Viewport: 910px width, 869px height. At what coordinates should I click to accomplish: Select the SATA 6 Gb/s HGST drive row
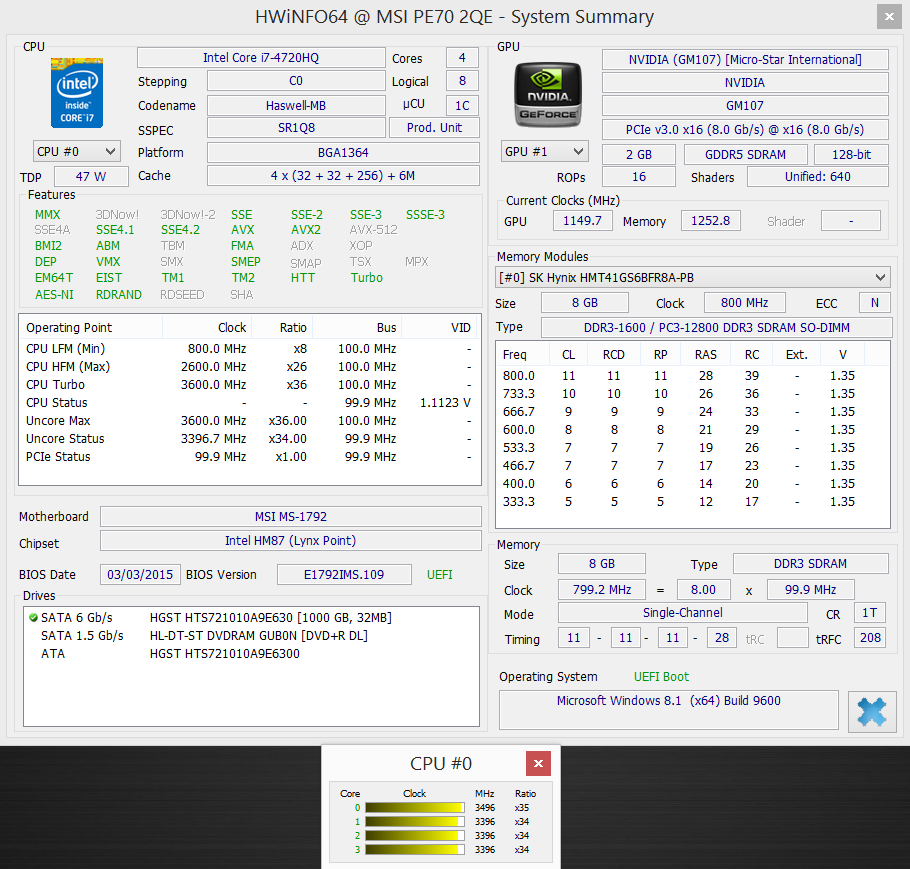(x=251, y=618)
